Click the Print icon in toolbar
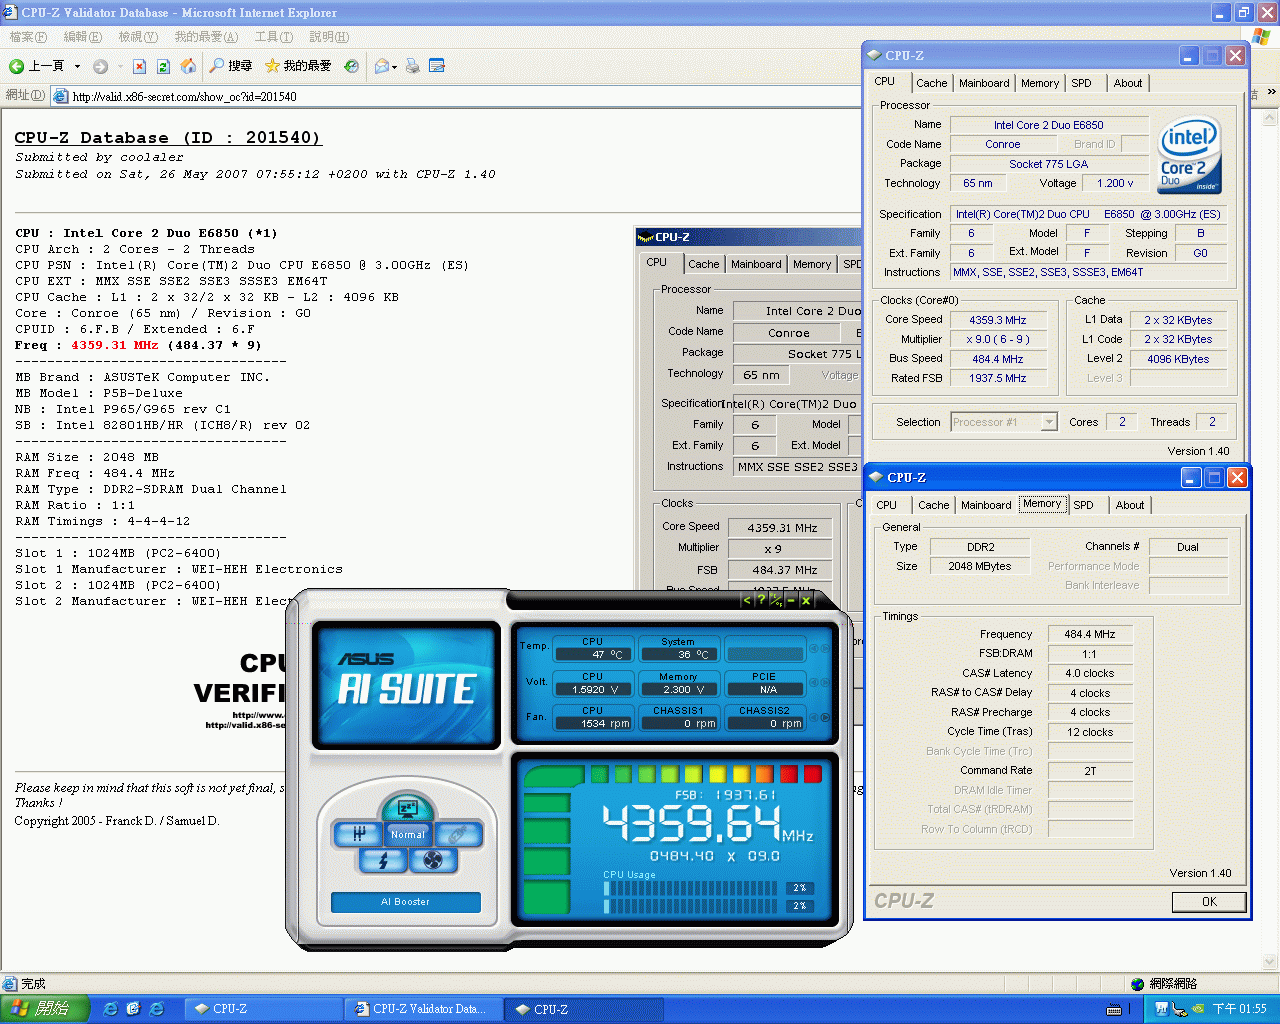 [x=412, y=66]
